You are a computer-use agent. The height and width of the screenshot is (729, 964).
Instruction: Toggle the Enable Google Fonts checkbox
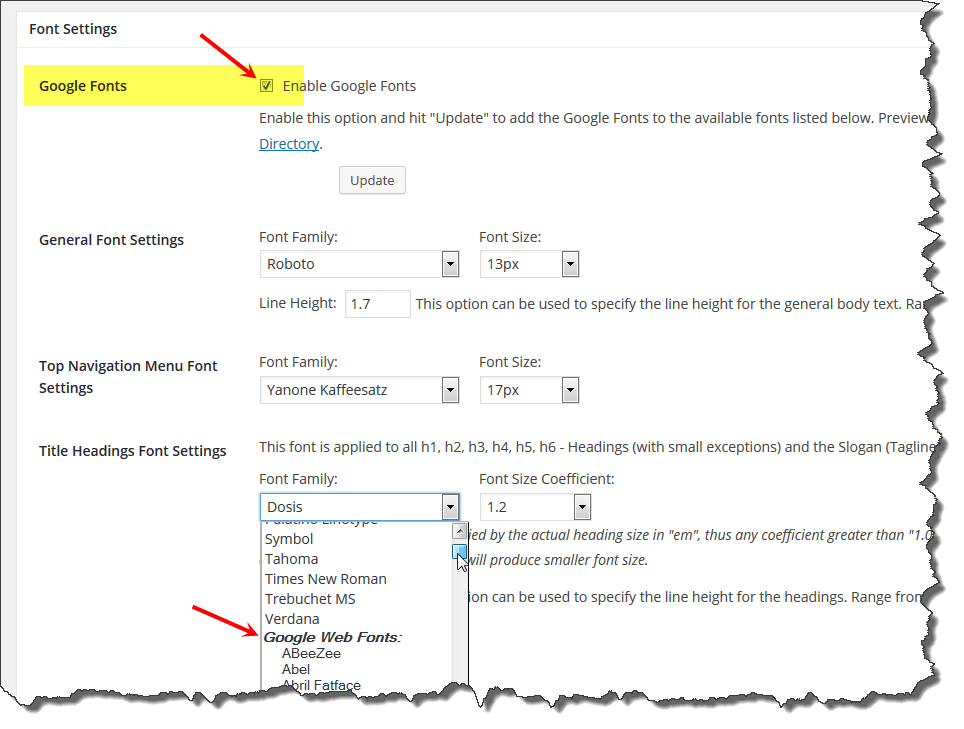tap(267, 86)
